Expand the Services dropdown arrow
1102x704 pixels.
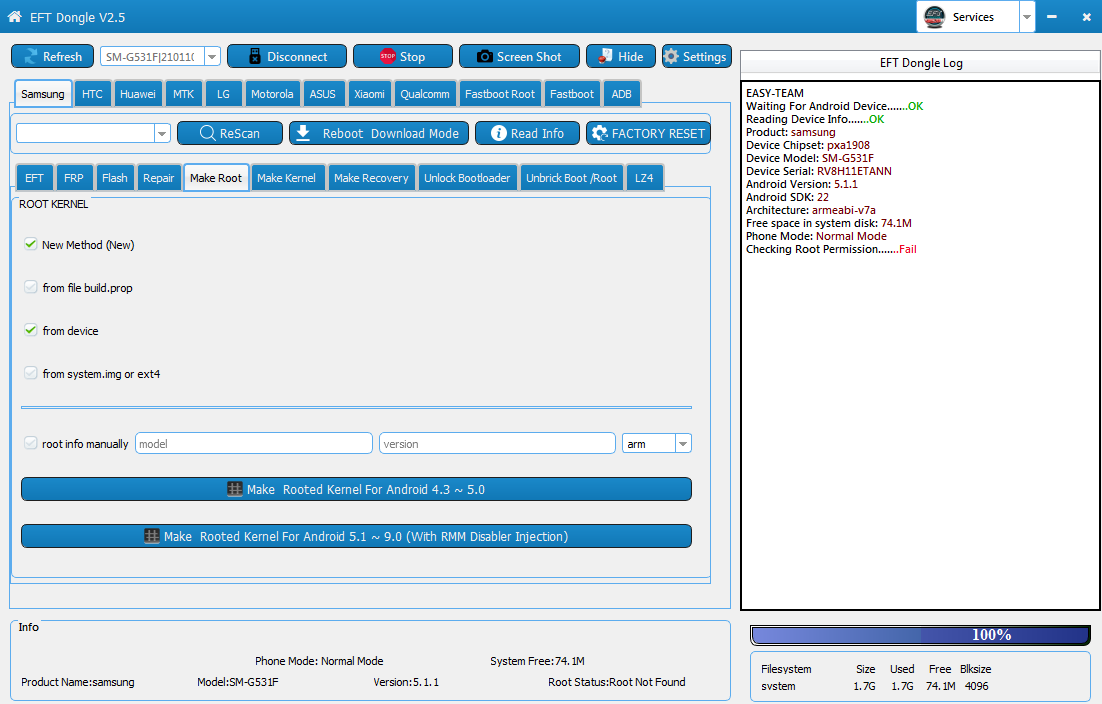pos(1027,17)
